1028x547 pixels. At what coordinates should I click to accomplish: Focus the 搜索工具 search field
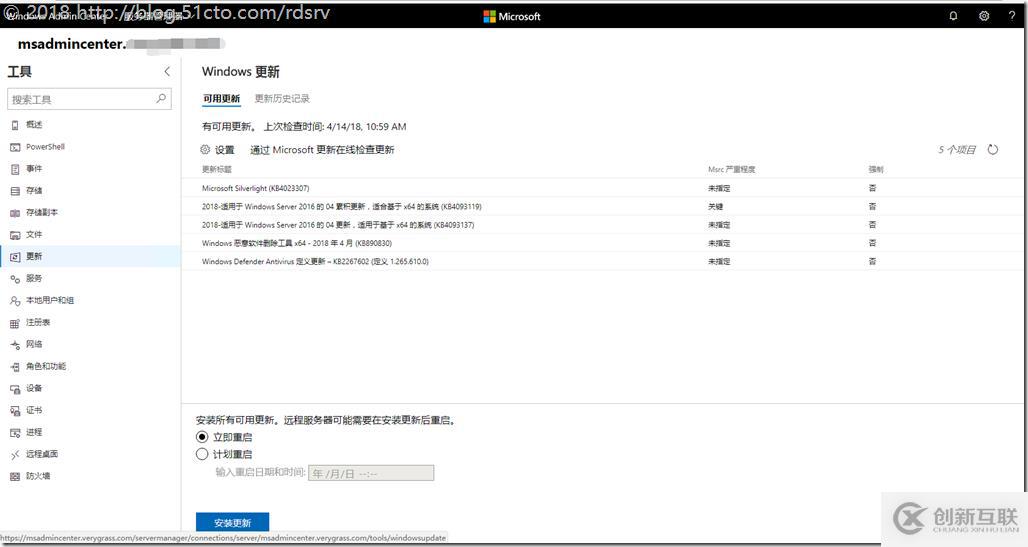click(89, 99)
